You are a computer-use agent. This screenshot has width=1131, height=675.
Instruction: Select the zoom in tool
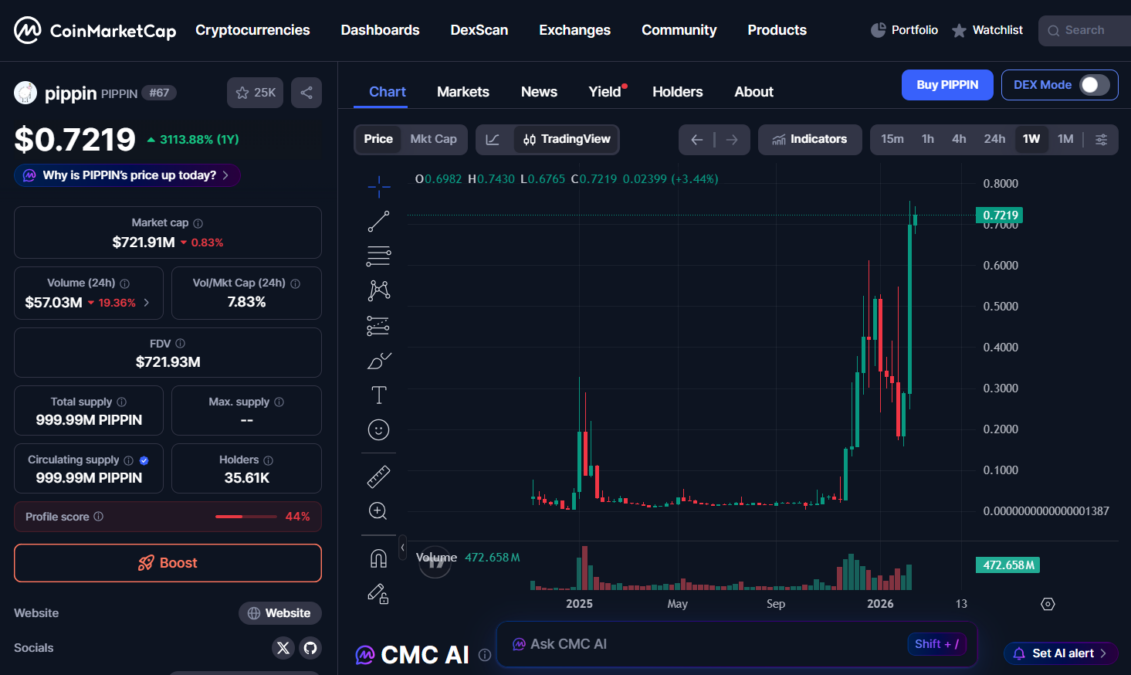tap(379, 511)
